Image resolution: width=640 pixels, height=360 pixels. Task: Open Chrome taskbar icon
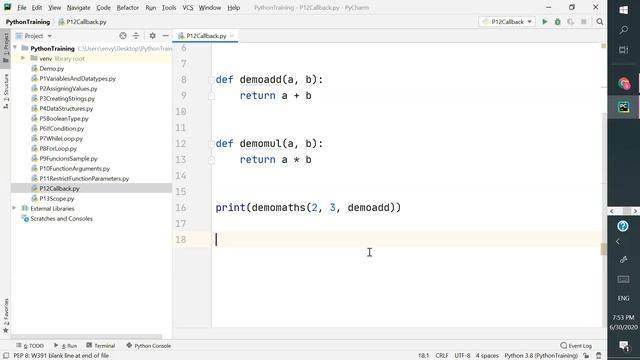(x=624, y=84)
